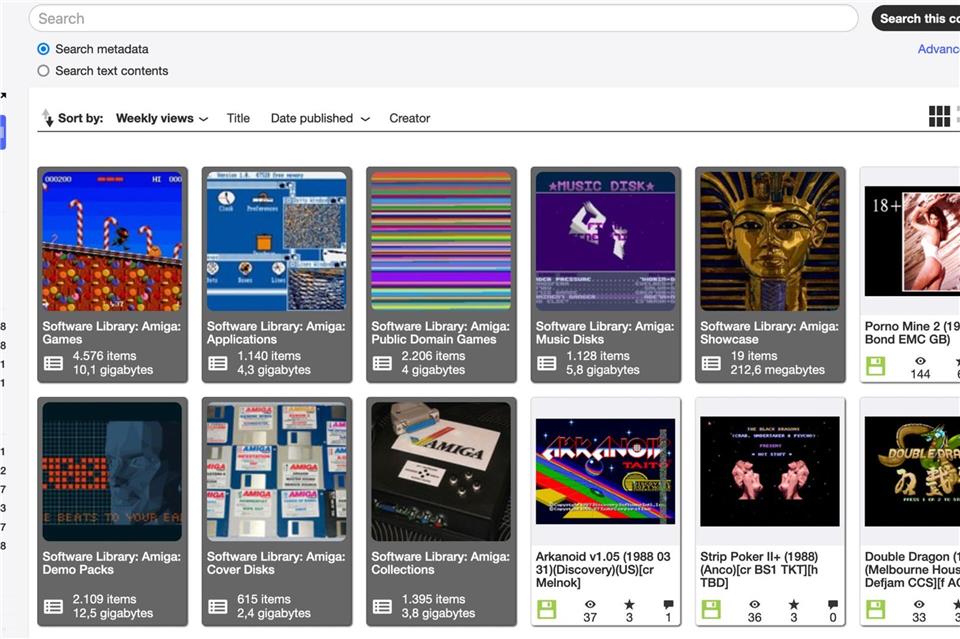Image resolution: width=960 pixels, height=639 pixels.
Task: Sort results by Creator
Action: click(409, 118)
